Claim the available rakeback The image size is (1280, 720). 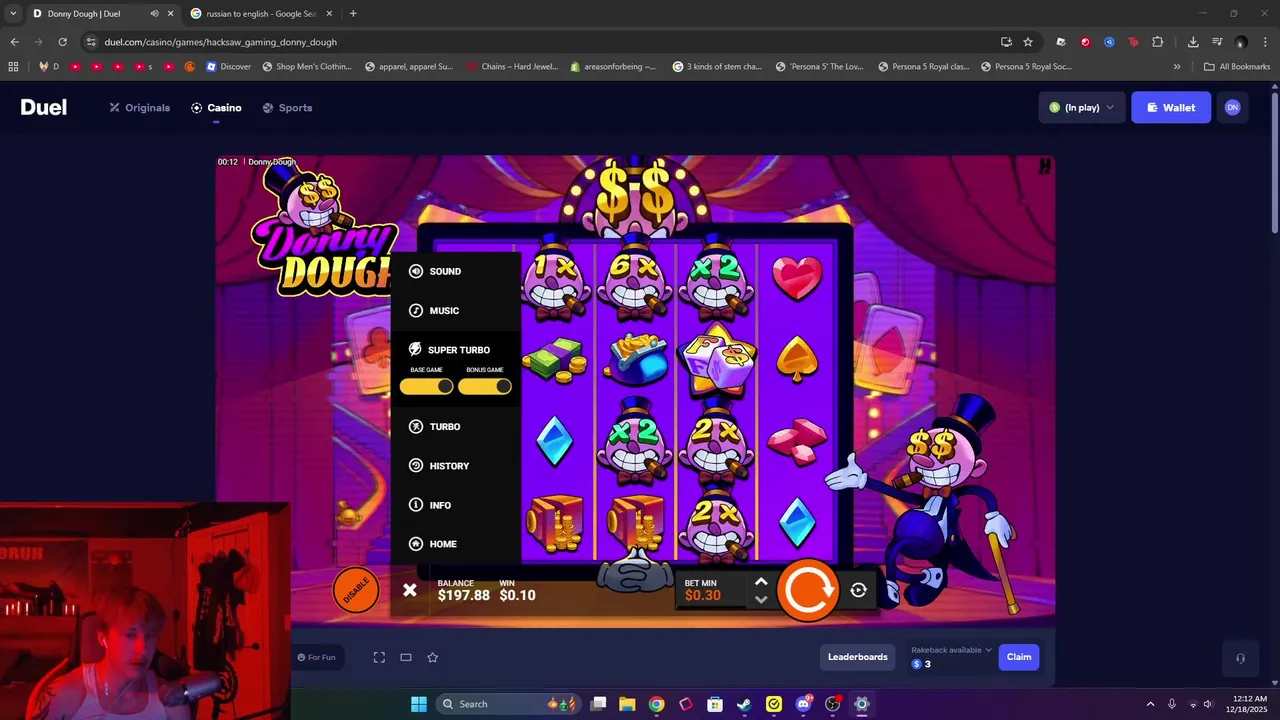[1019, 657]
